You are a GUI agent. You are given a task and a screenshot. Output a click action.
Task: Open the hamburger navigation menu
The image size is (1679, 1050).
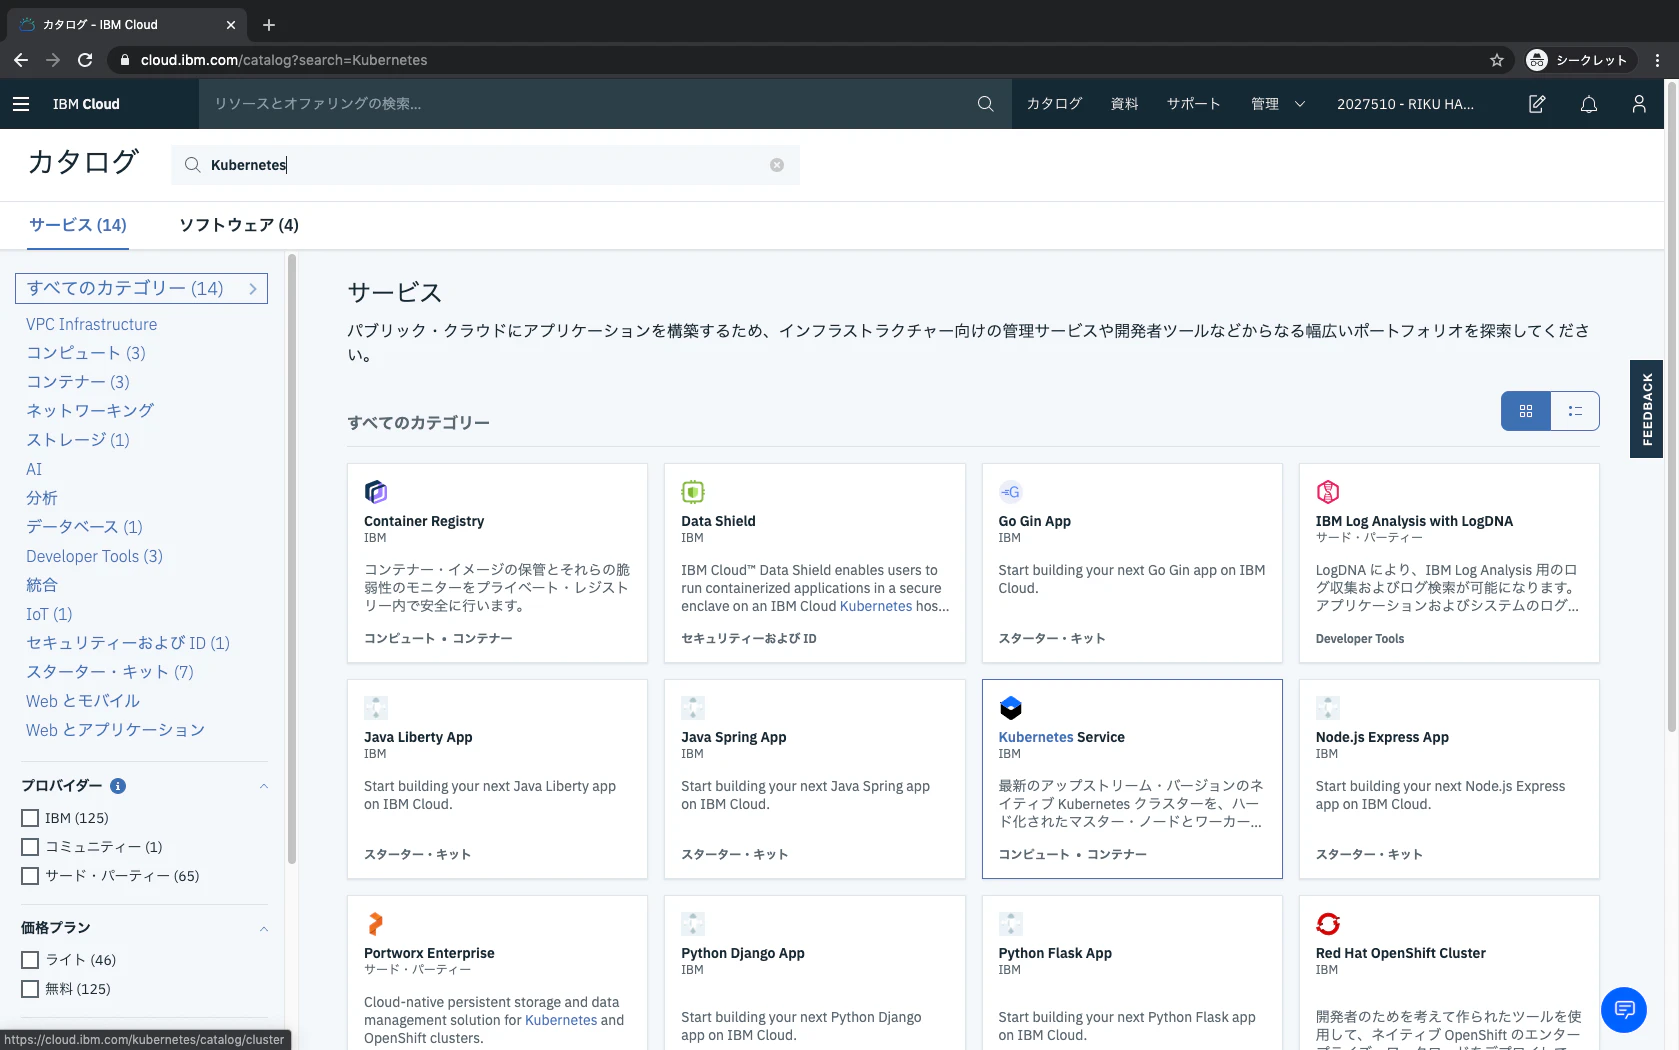point(21,103)
